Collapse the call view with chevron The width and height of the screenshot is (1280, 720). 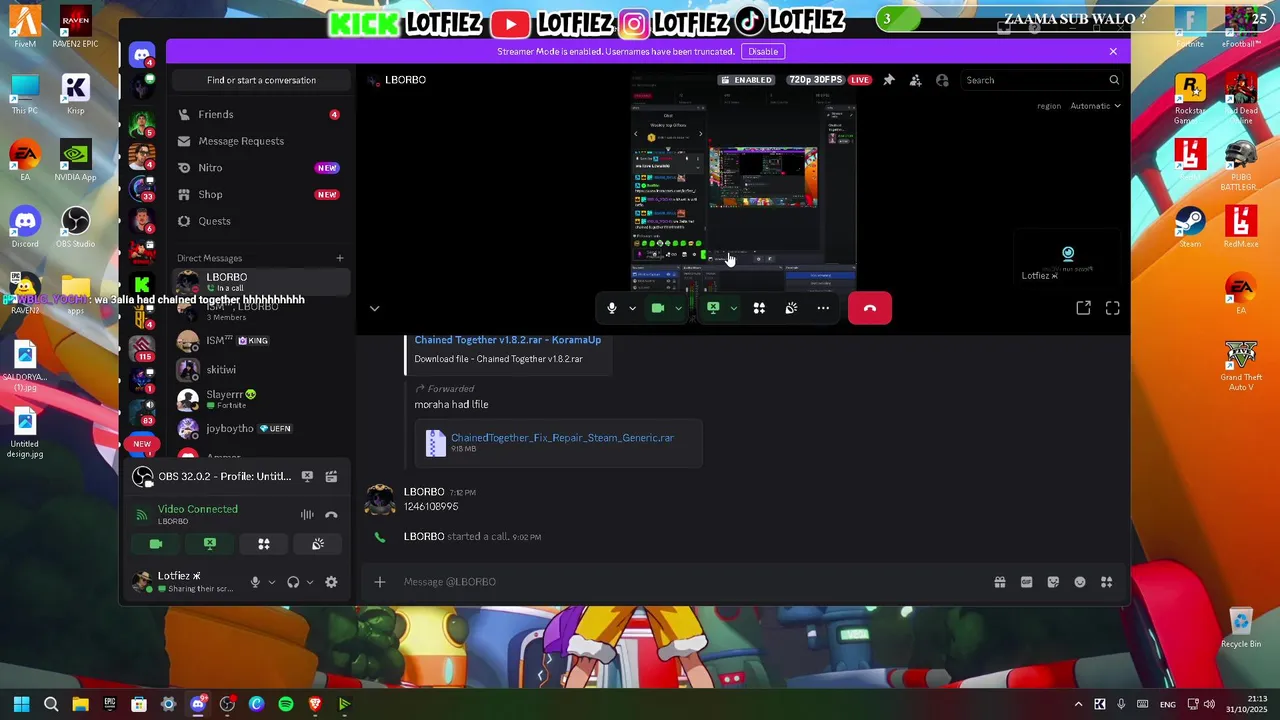tap(374, 308)
